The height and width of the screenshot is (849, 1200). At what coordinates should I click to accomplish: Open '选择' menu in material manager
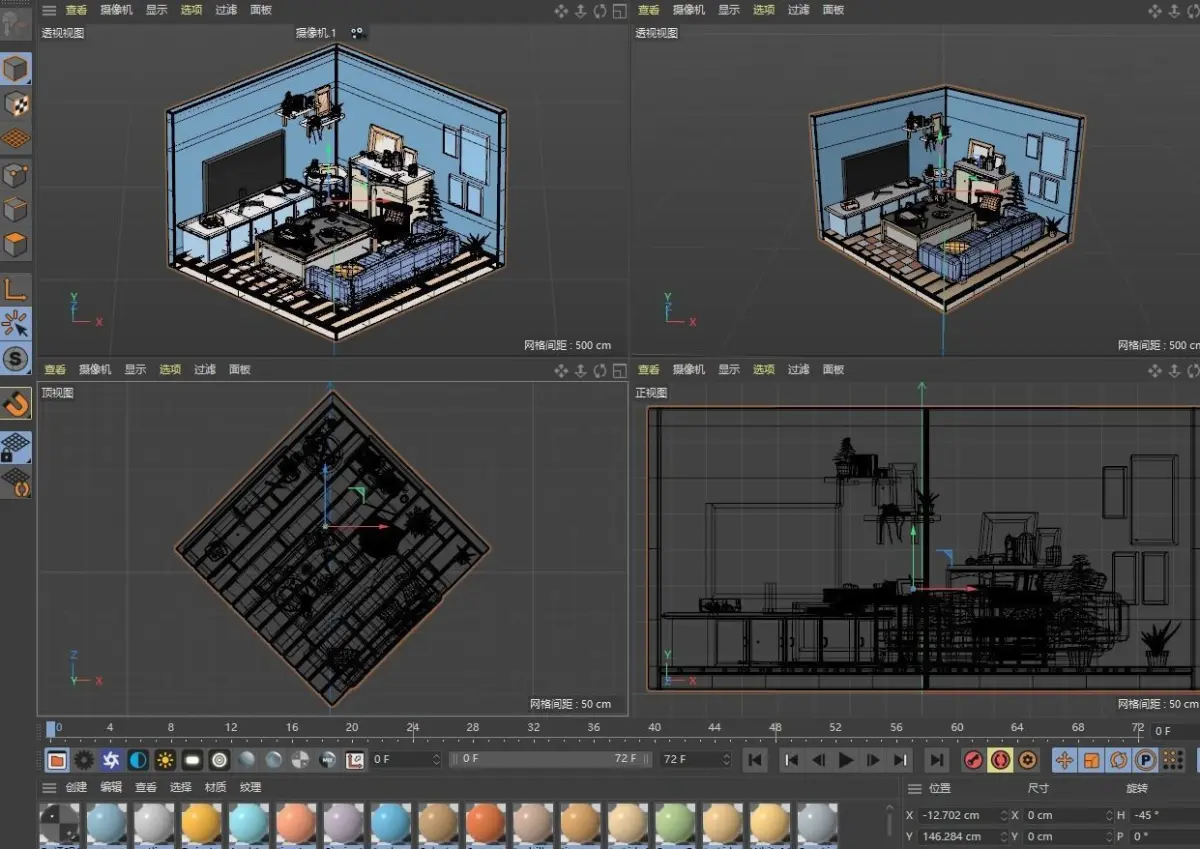coord(180,787)
